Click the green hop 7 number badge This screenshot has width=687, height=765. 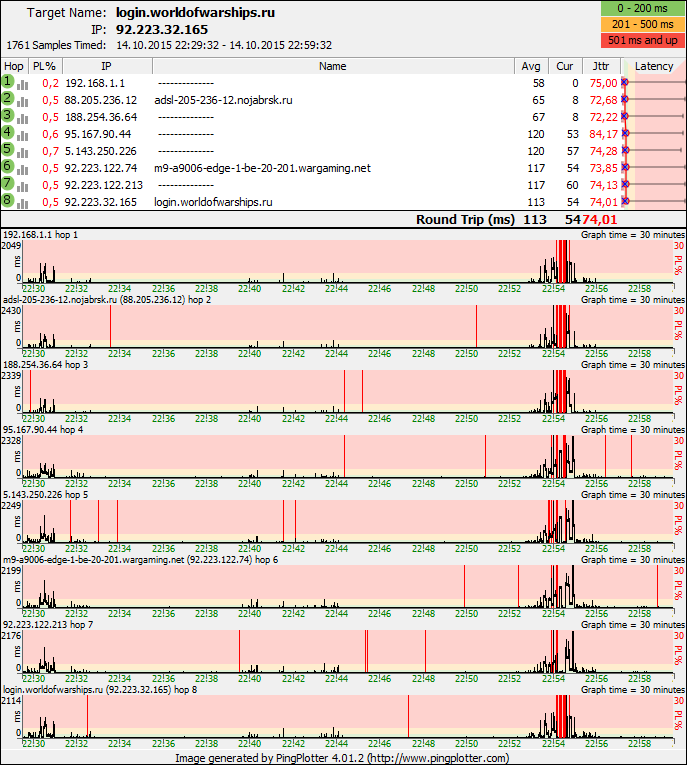(x=7, y=183)
